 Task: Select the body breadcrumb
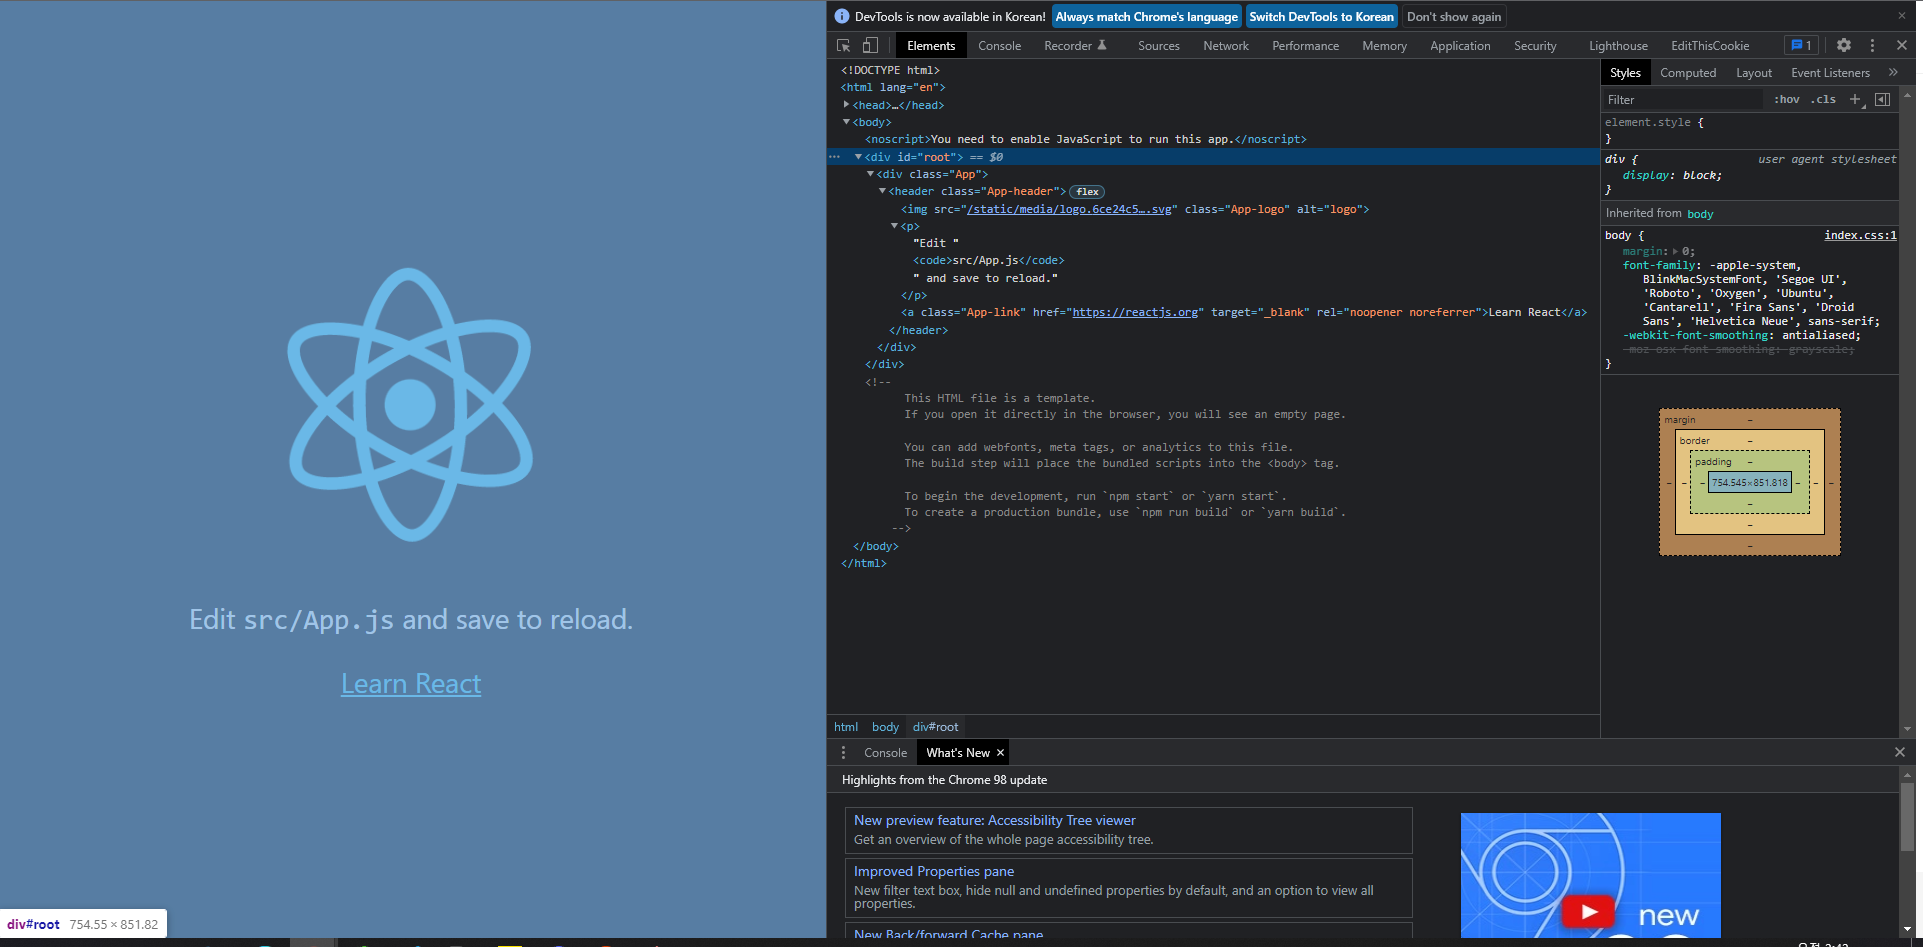coord(885,727)
